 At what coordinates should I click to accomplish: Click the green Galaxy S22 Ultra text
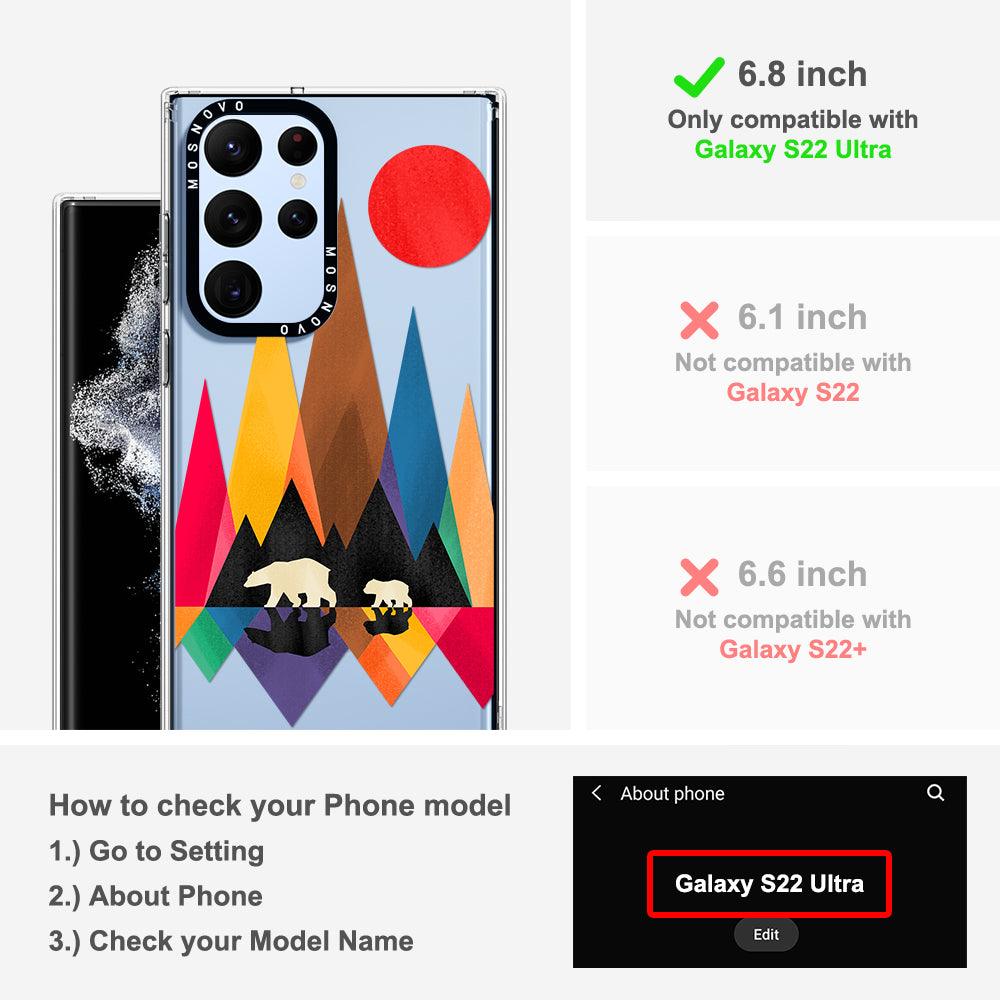pos(793,150)
